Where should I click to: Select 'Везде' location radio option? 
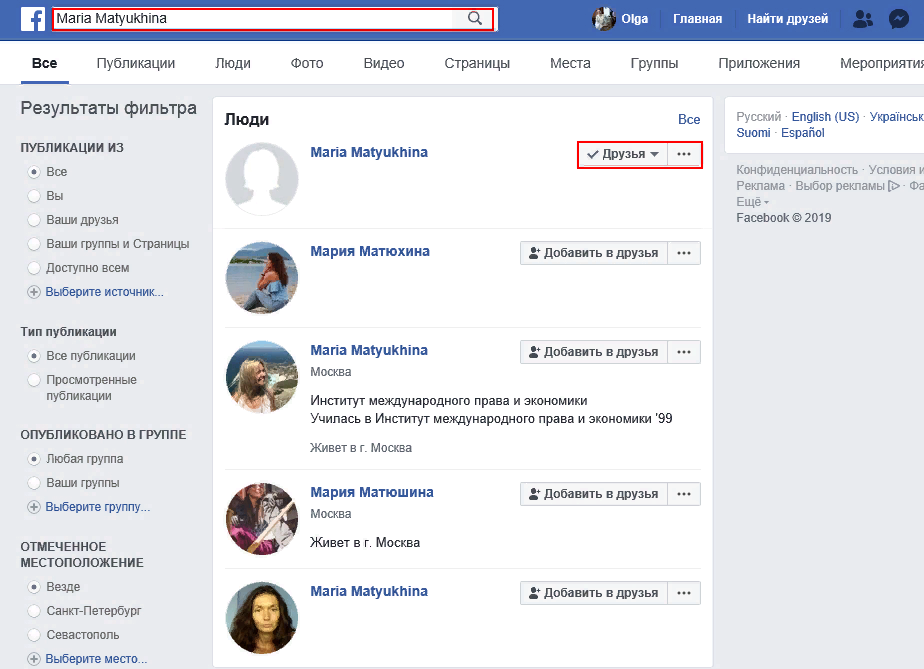34,587
